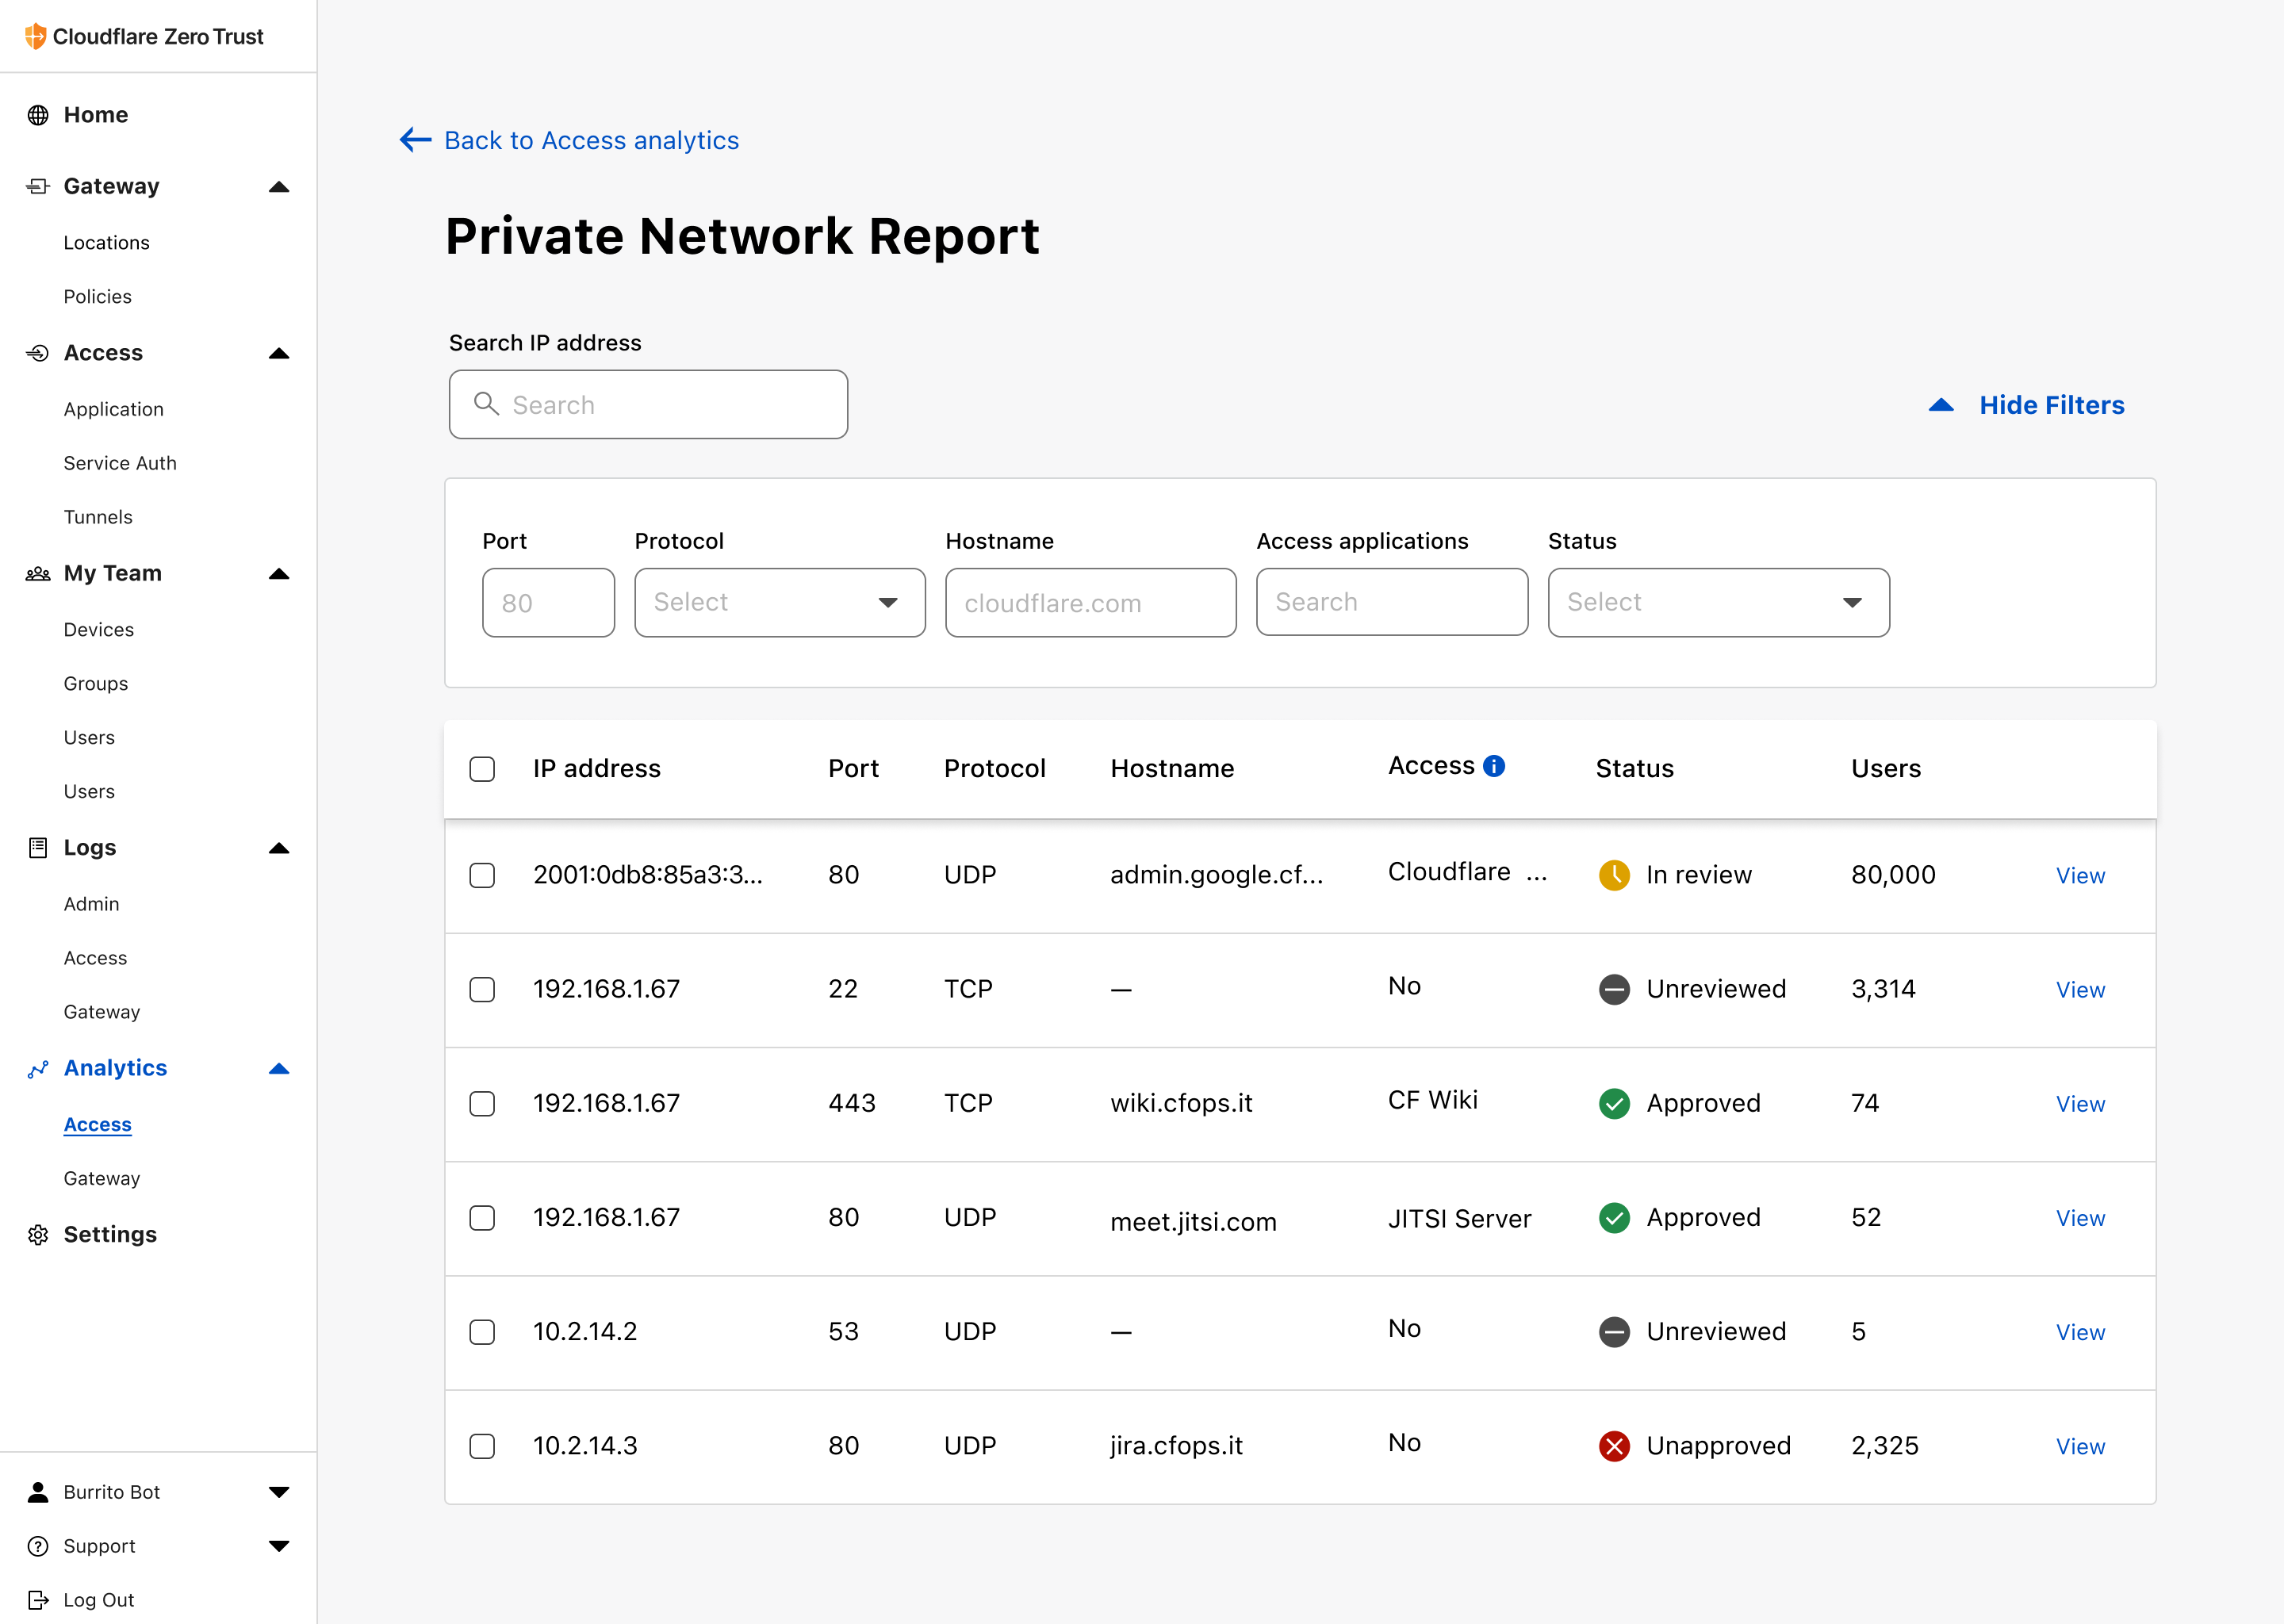Screen dimensions: 2284x1624
Task: Check the 192.168.1.67 port 22 row checkbox
Action: pyautogui.click(x=482, y=989)
